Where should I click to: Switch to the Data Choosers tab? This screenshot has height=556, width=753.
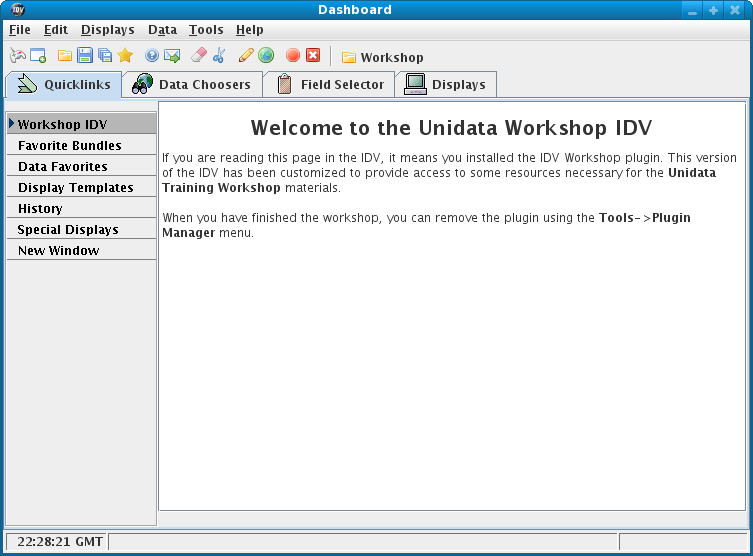pyautogui.click(x=192, y=85)
